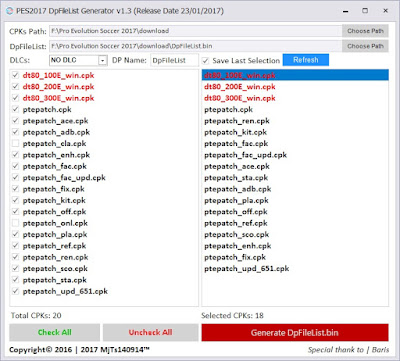Click the CPKs Path text field
This screenshot has width=400, height=361.
pyautogui.click(x=196, y=31)
